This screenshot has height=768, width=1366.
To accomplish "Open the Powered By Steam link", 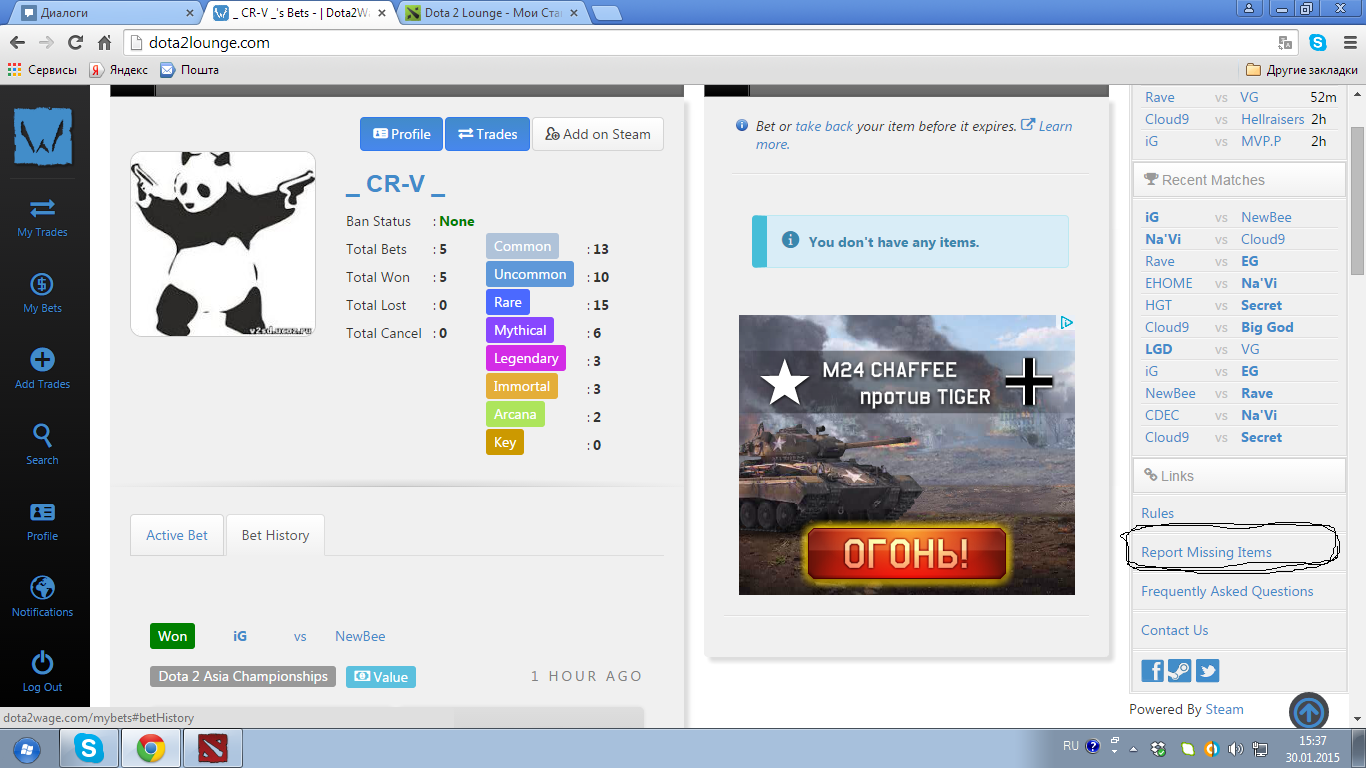I will pos(1224,709).
